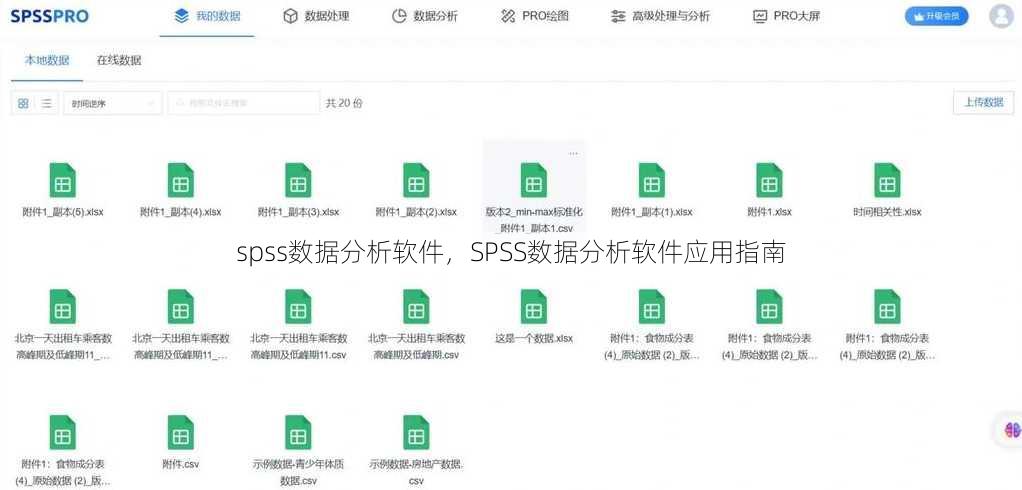
Task: Open 高级处理与分析 in top navigation
Action: pos(660,16)
